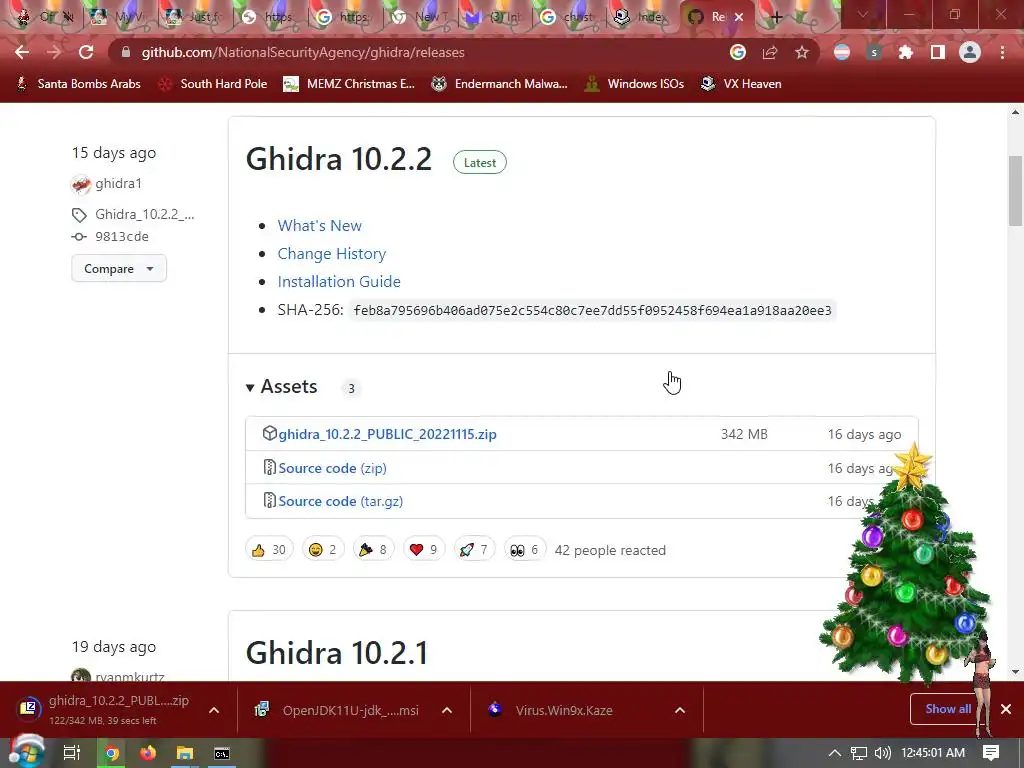
Task: Open the Chrome three-dot menu
Action: click(1002, 52)
